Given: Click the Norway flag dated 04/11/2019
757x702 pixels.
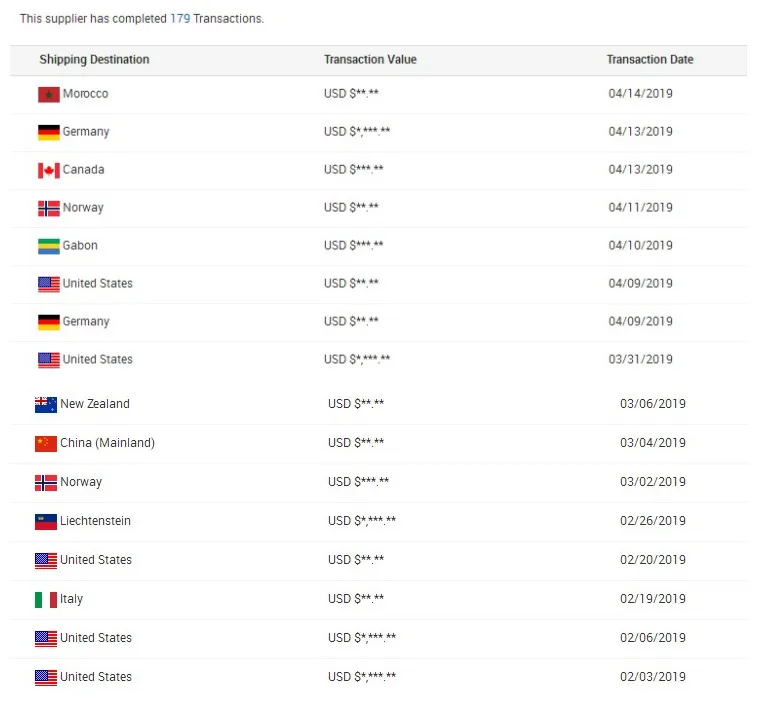Looking at the screenshot, I should 48,208.
